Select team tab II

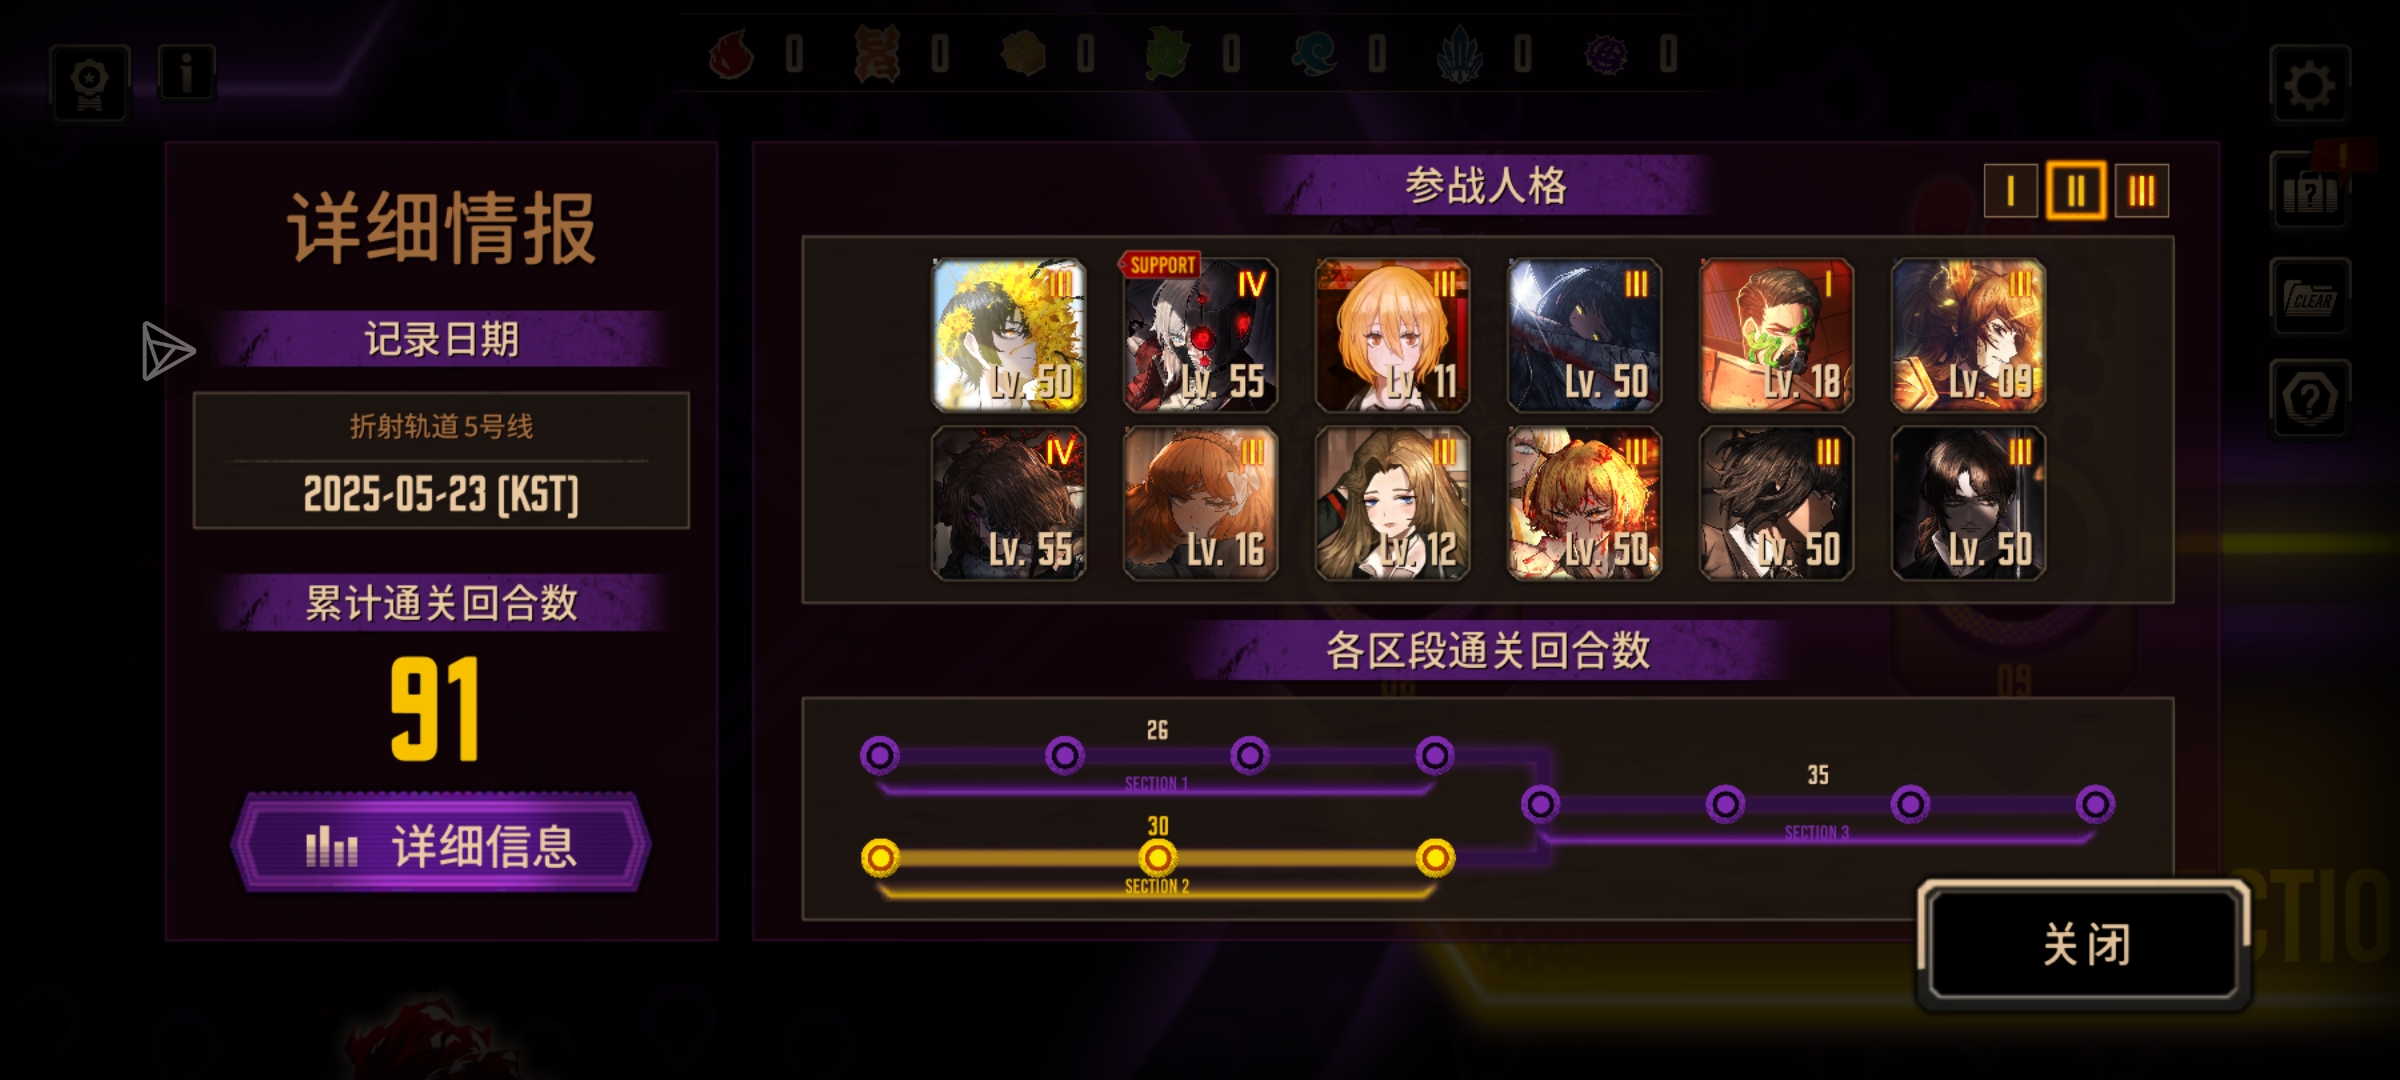[x=2076, y=190]
